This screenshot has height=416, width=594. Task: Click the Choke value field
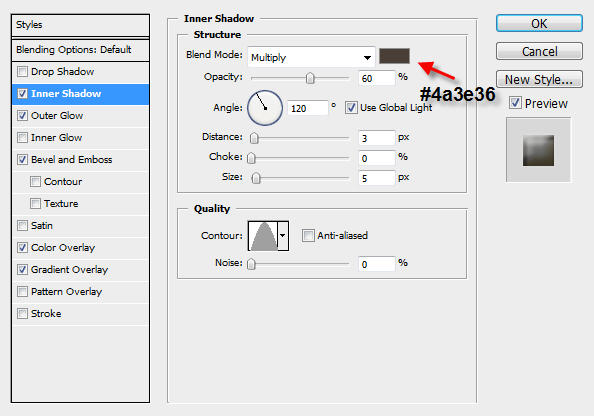tap(377, 158)
